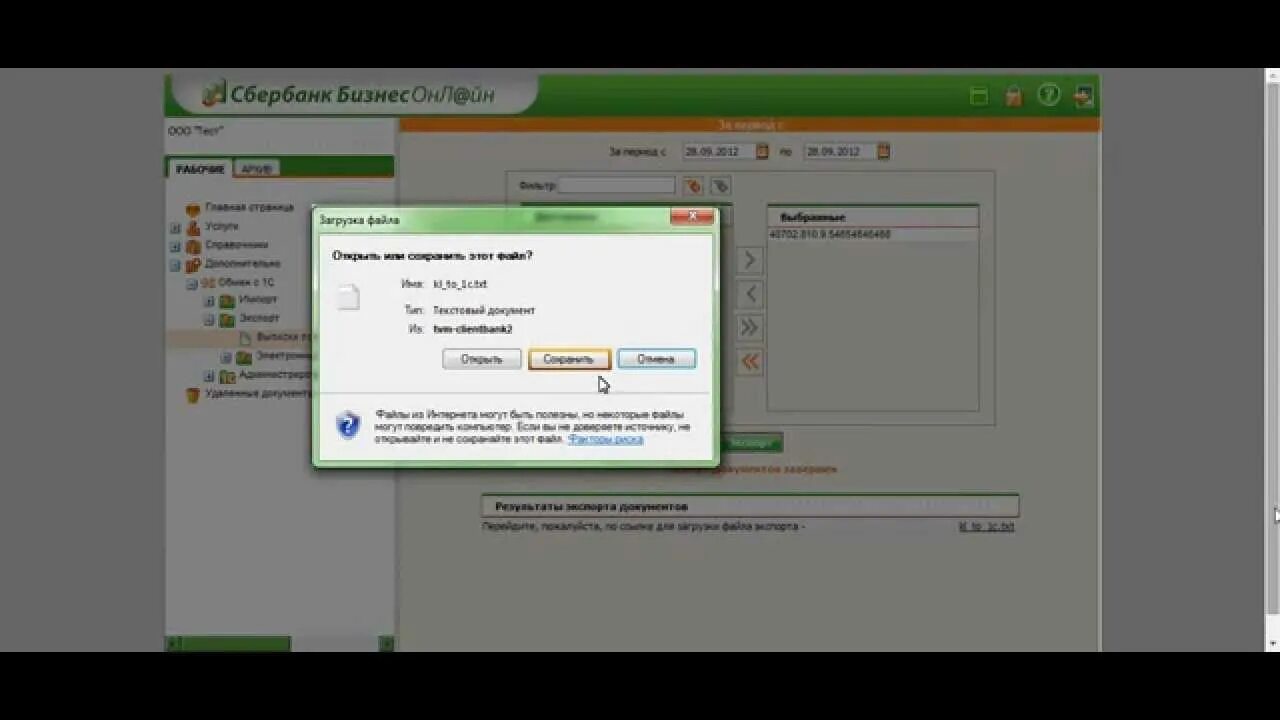Close the Загрузка файла dialog
This screenshot has width=1280, height=720.
pyautogui.click(x=691, y=217)
